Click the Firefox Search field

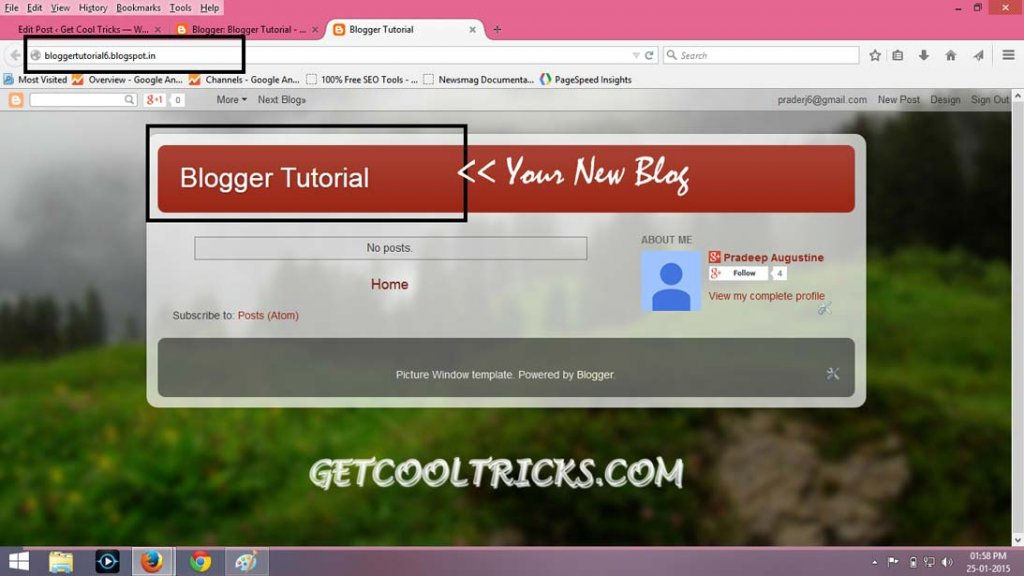click(x=761, y=56)
